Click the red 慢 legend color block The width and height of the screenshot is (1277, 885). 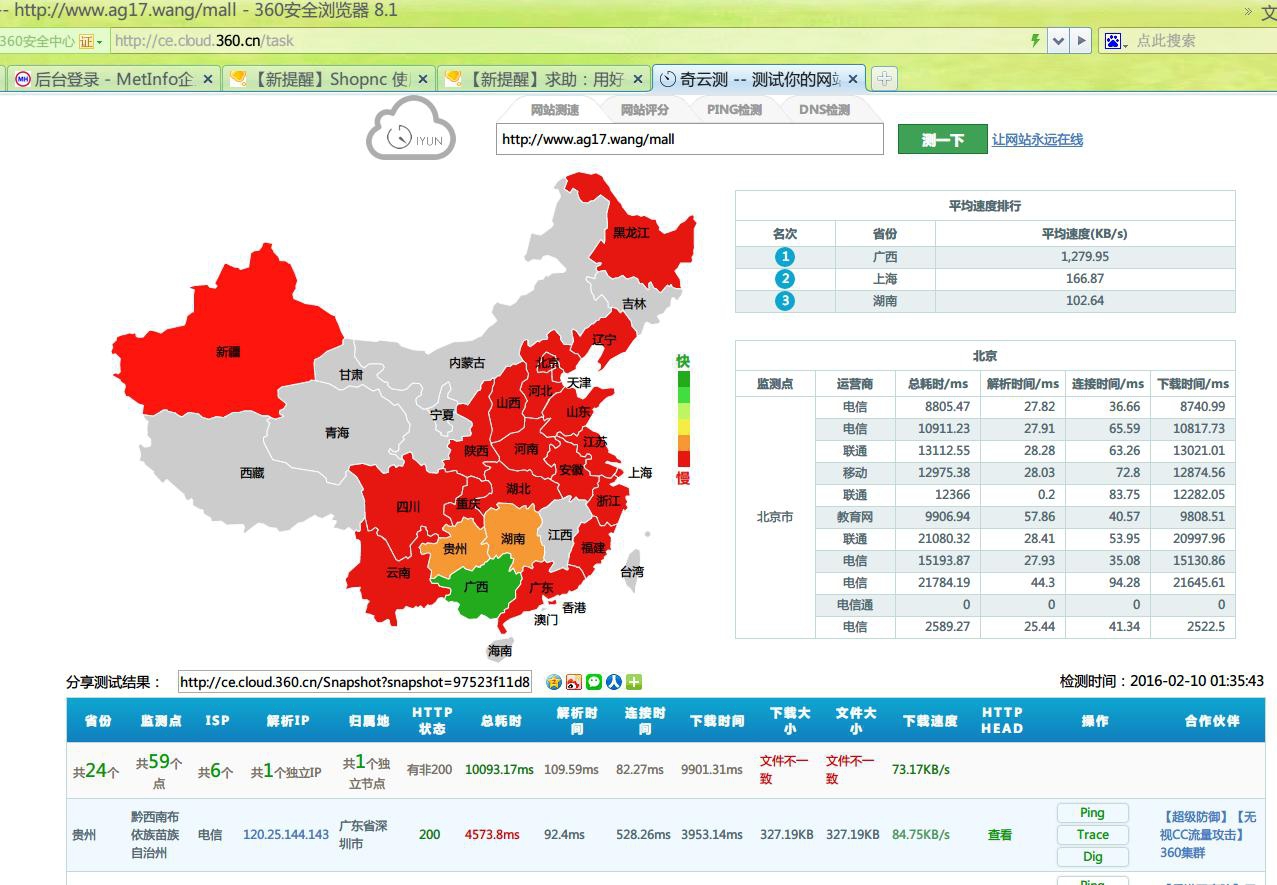(684, 459)
